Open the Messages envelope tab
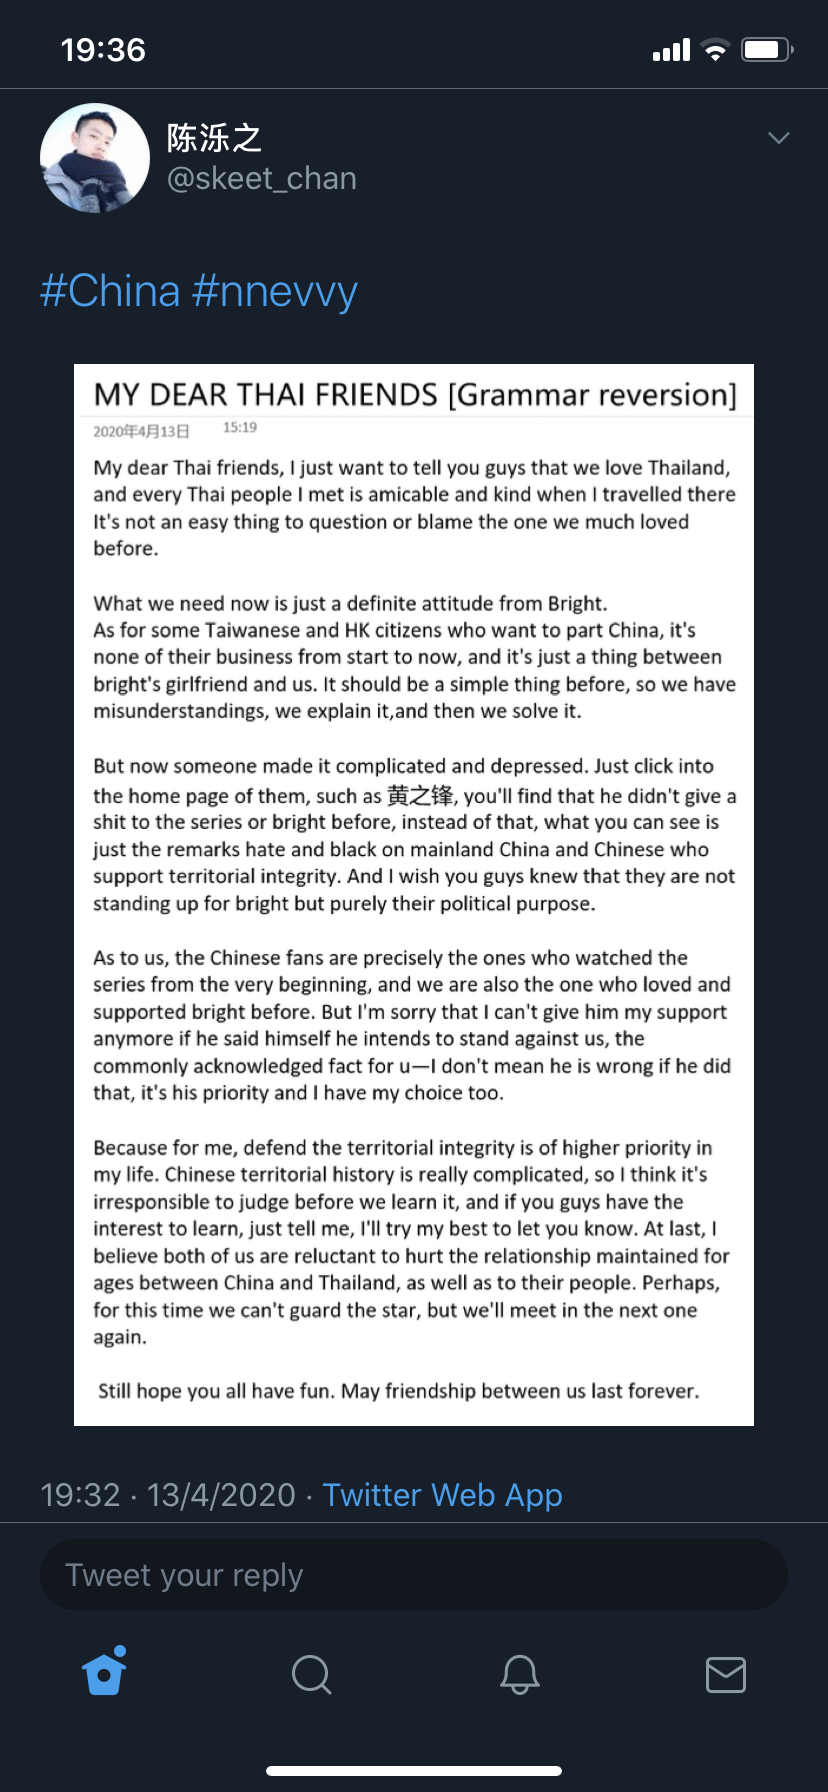Viewport: 828px width, 1792px height. click(726, 1674)
